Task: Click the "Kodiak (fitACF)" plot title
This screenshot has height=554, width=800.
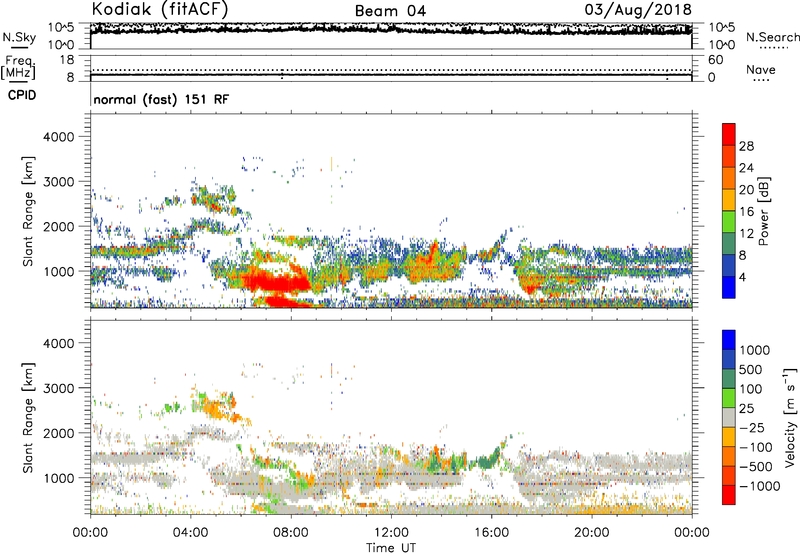Action: (x=160, y=9)
